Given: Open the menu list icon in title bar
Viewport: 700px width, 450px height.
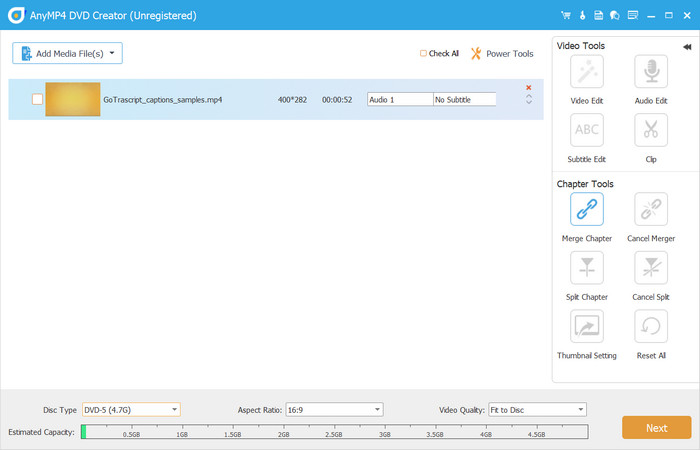Looking at the screenshot, I should (633, 15).
